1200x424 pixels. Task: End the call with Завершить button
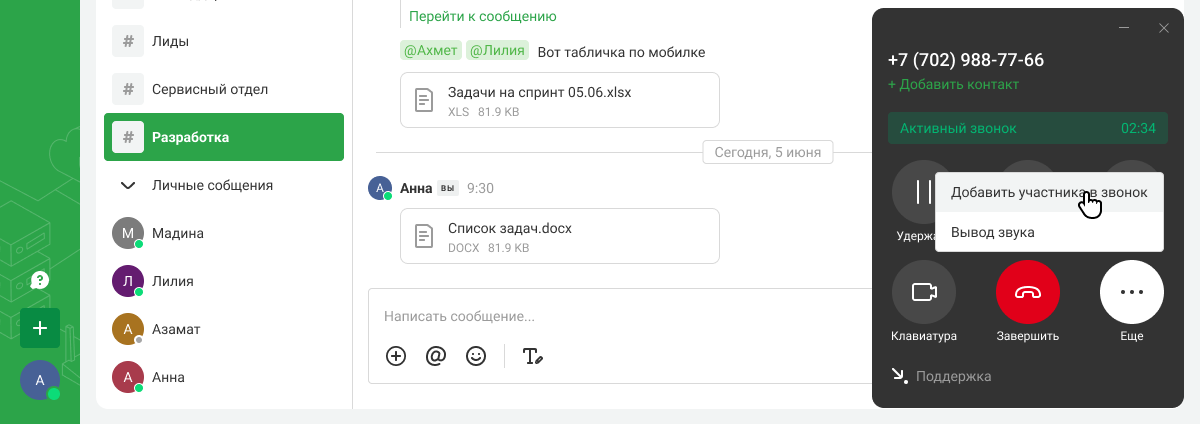(x=1028, y=292)
